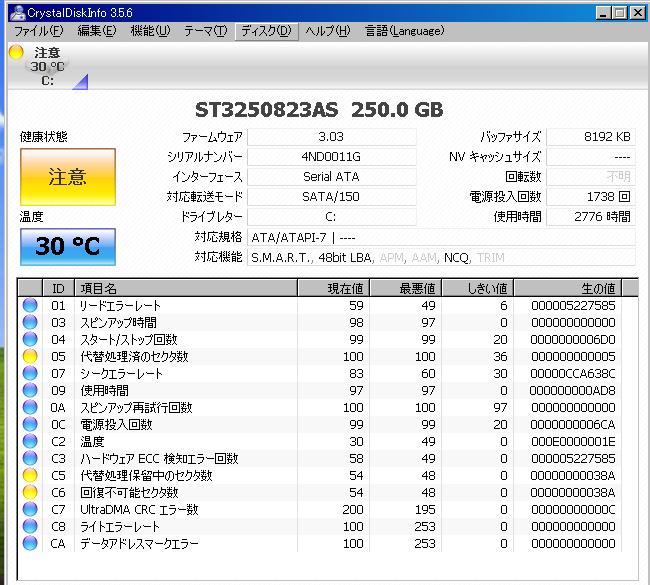Click the drive title ST3250823AS 250.0 GB
Image resolution: width=650 pixels, height=585 pixels.
click(319, 110)
